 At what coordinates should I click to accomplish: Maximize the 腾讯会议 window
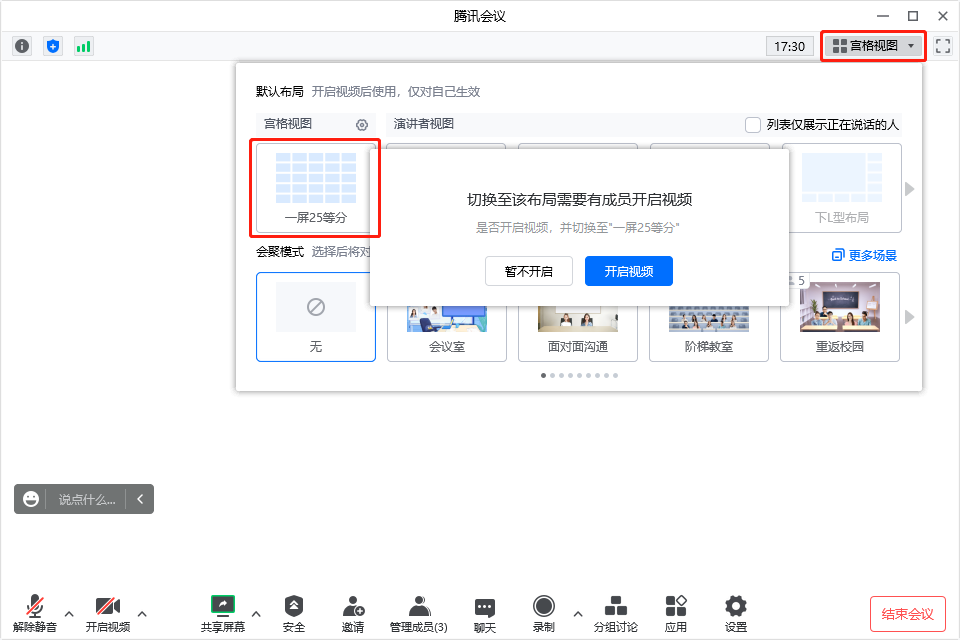coord(913,16)
